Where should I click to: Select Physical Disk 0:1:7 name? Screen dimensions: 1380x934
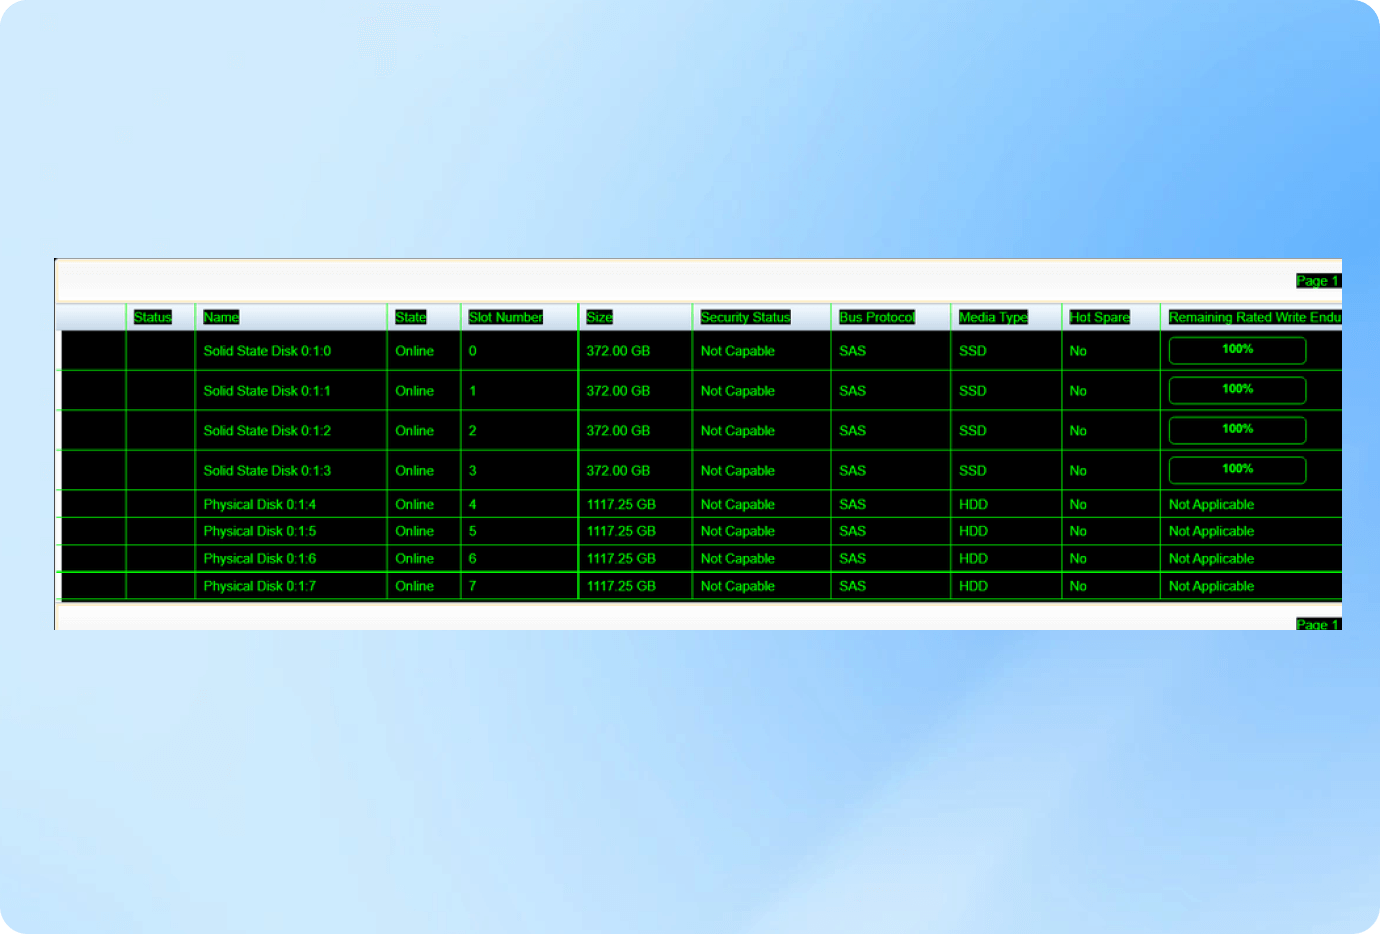pos(260,586)
